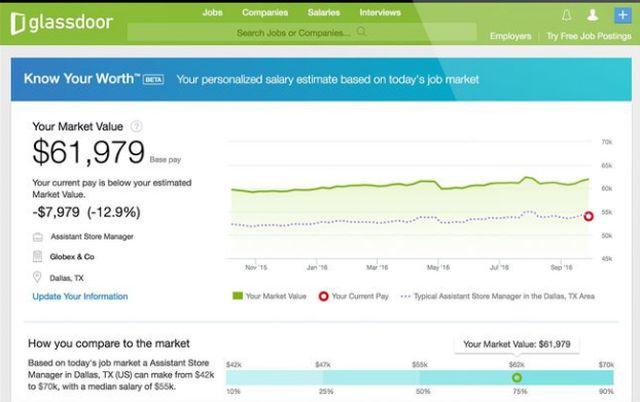
Task: Open the Companies menu
Action: (264, 13)
